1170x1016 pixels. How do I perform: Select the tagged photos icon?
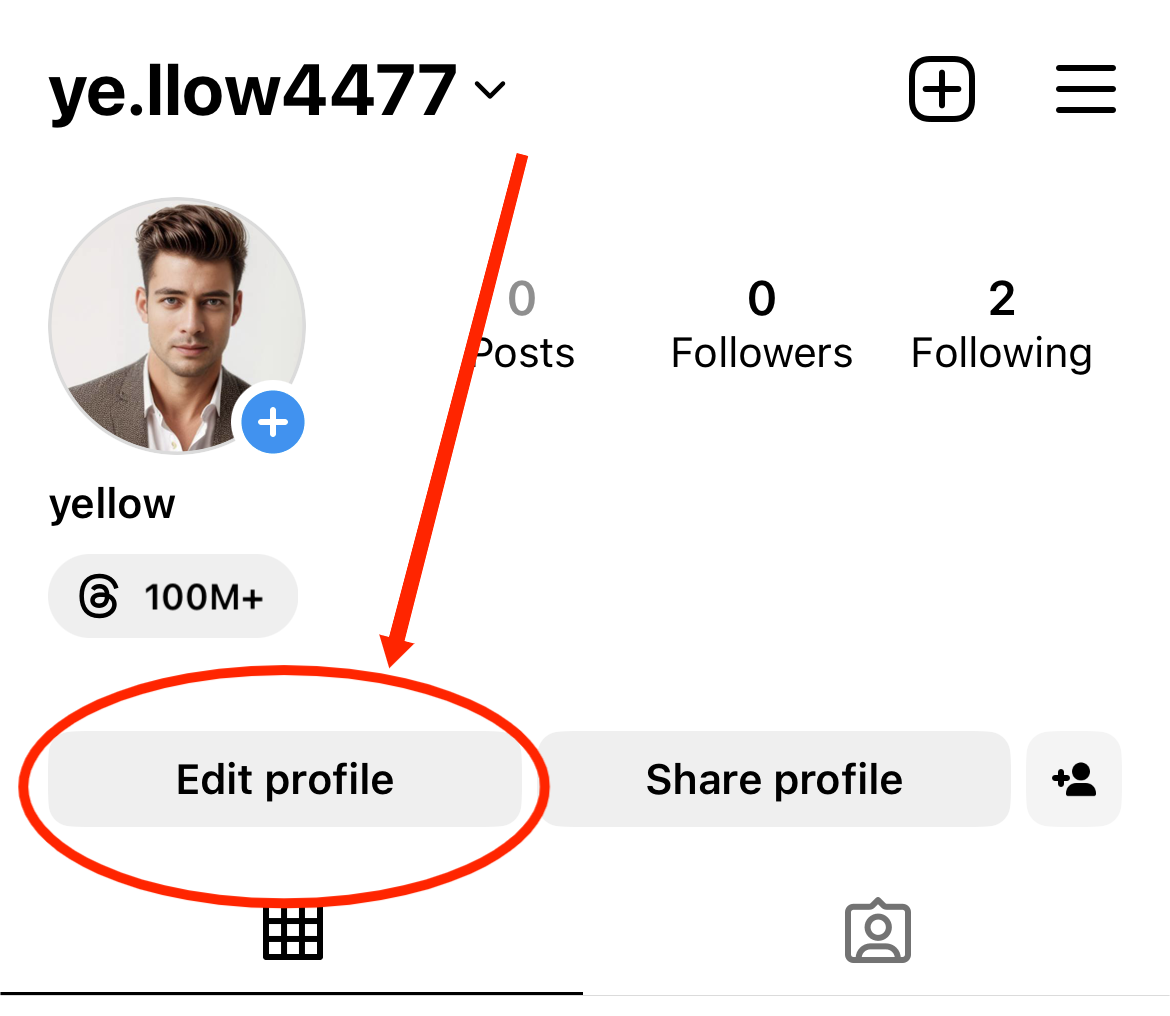877,931
